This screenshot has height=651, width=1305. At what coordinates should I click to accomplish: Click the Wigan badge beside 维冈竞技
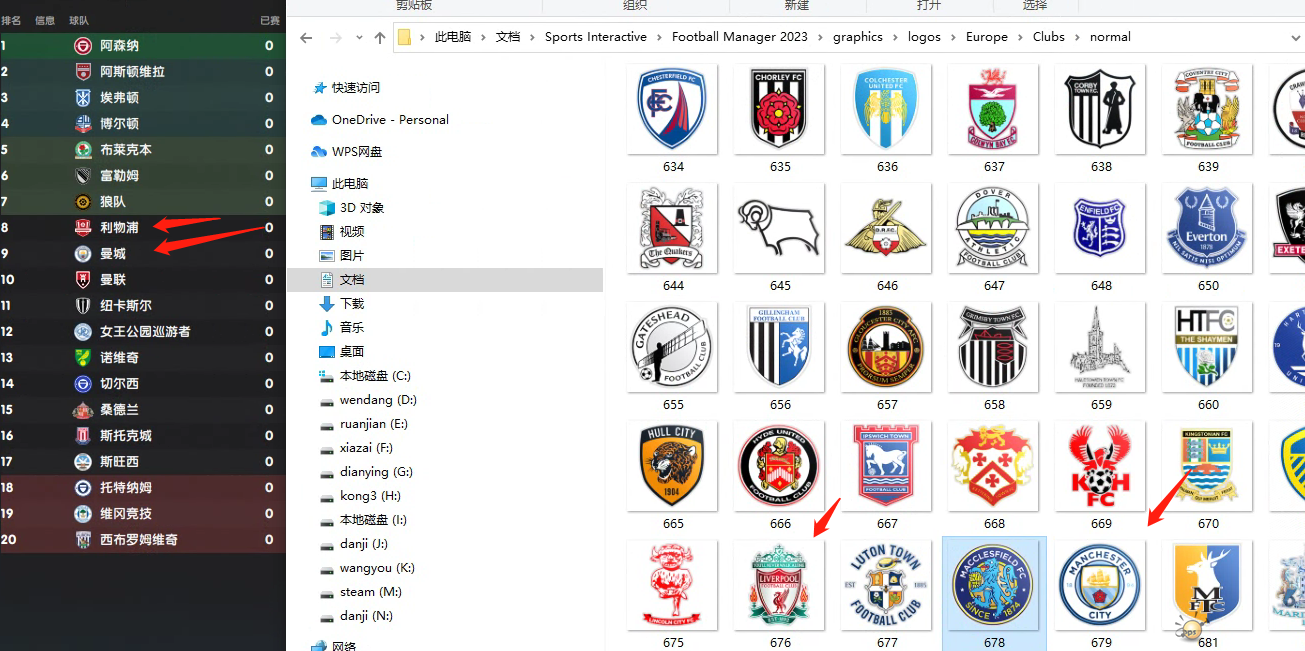[83, 514]
